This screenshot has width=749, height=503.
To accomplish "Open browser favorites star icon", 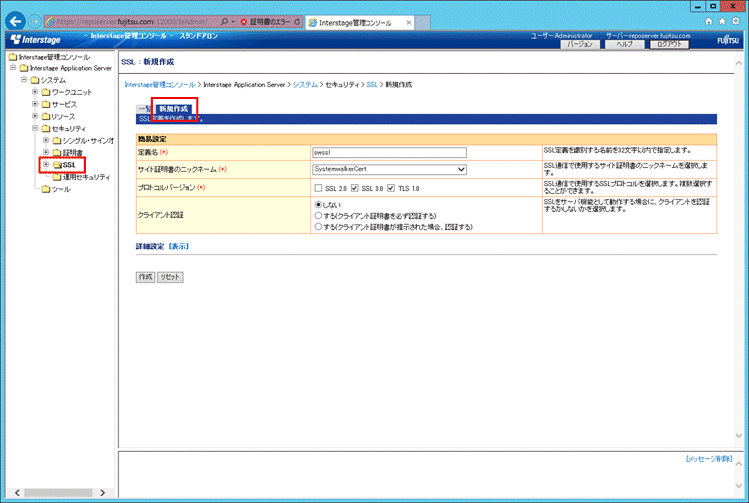I will (x=722, y=21).
